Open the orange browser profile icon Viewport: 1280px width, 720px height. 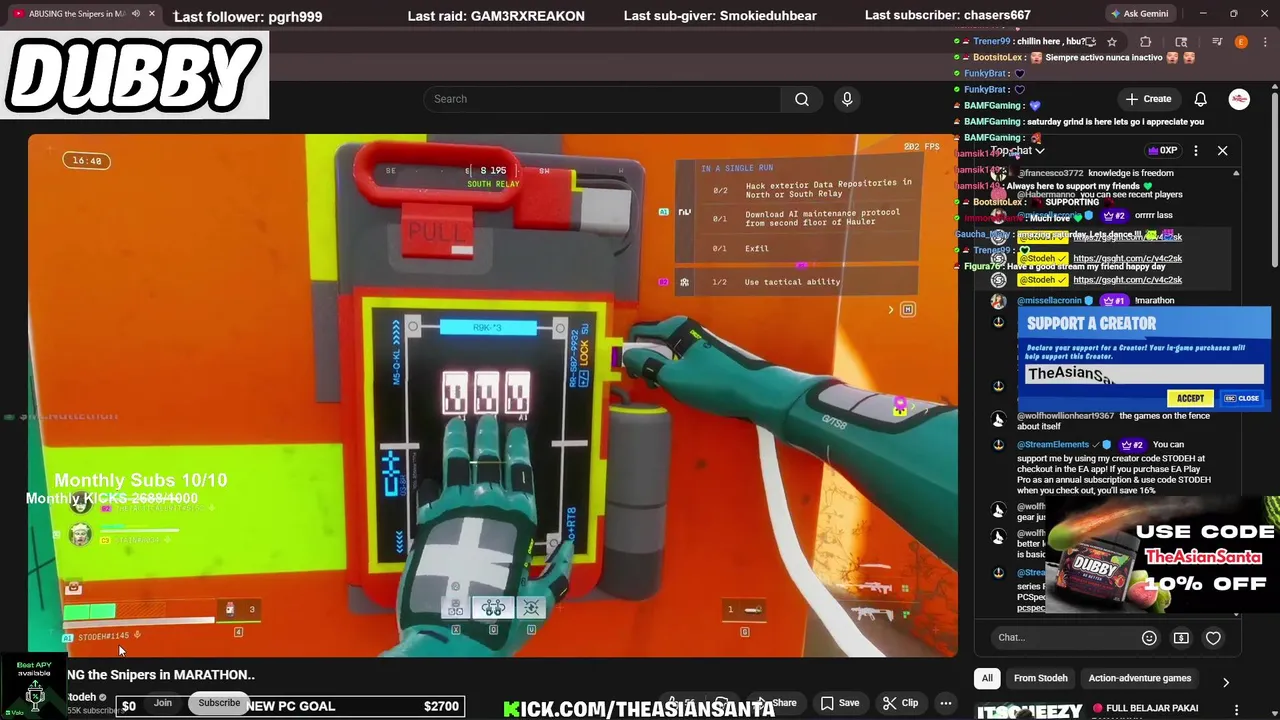point(1241,42)
